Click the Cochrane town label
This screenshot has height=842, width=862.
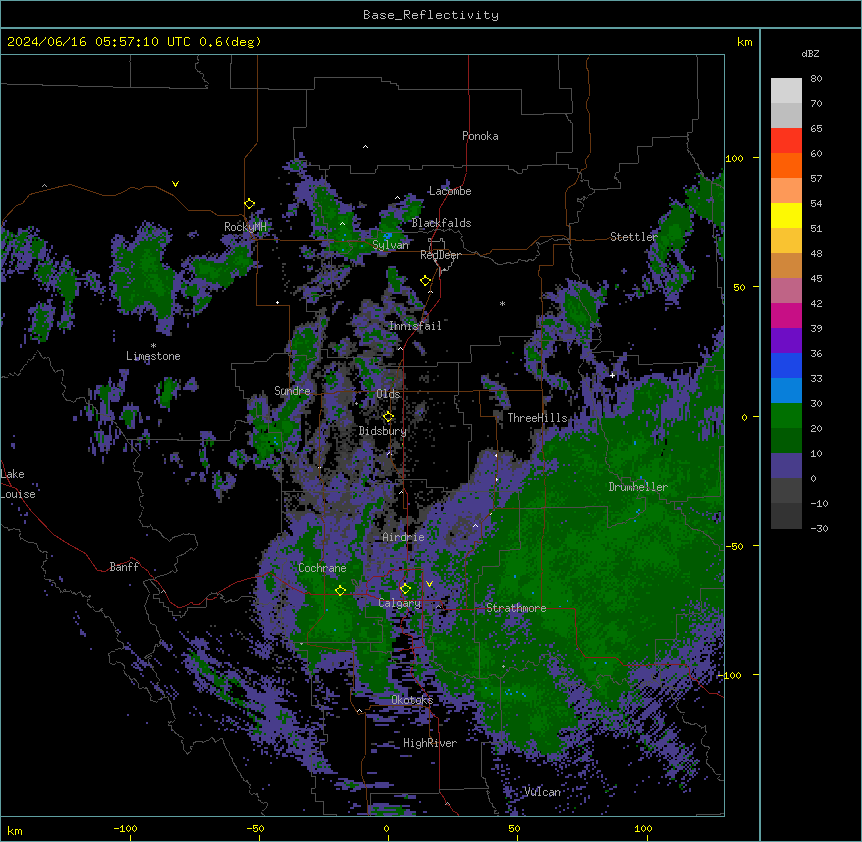(x=322, y=568)
